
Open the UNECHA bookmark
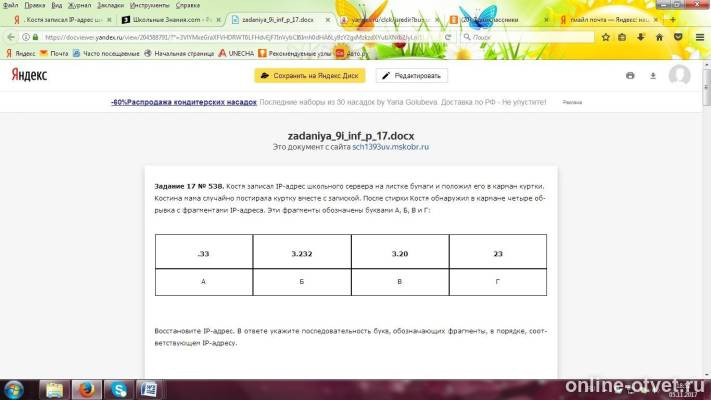tap(236, 54)
